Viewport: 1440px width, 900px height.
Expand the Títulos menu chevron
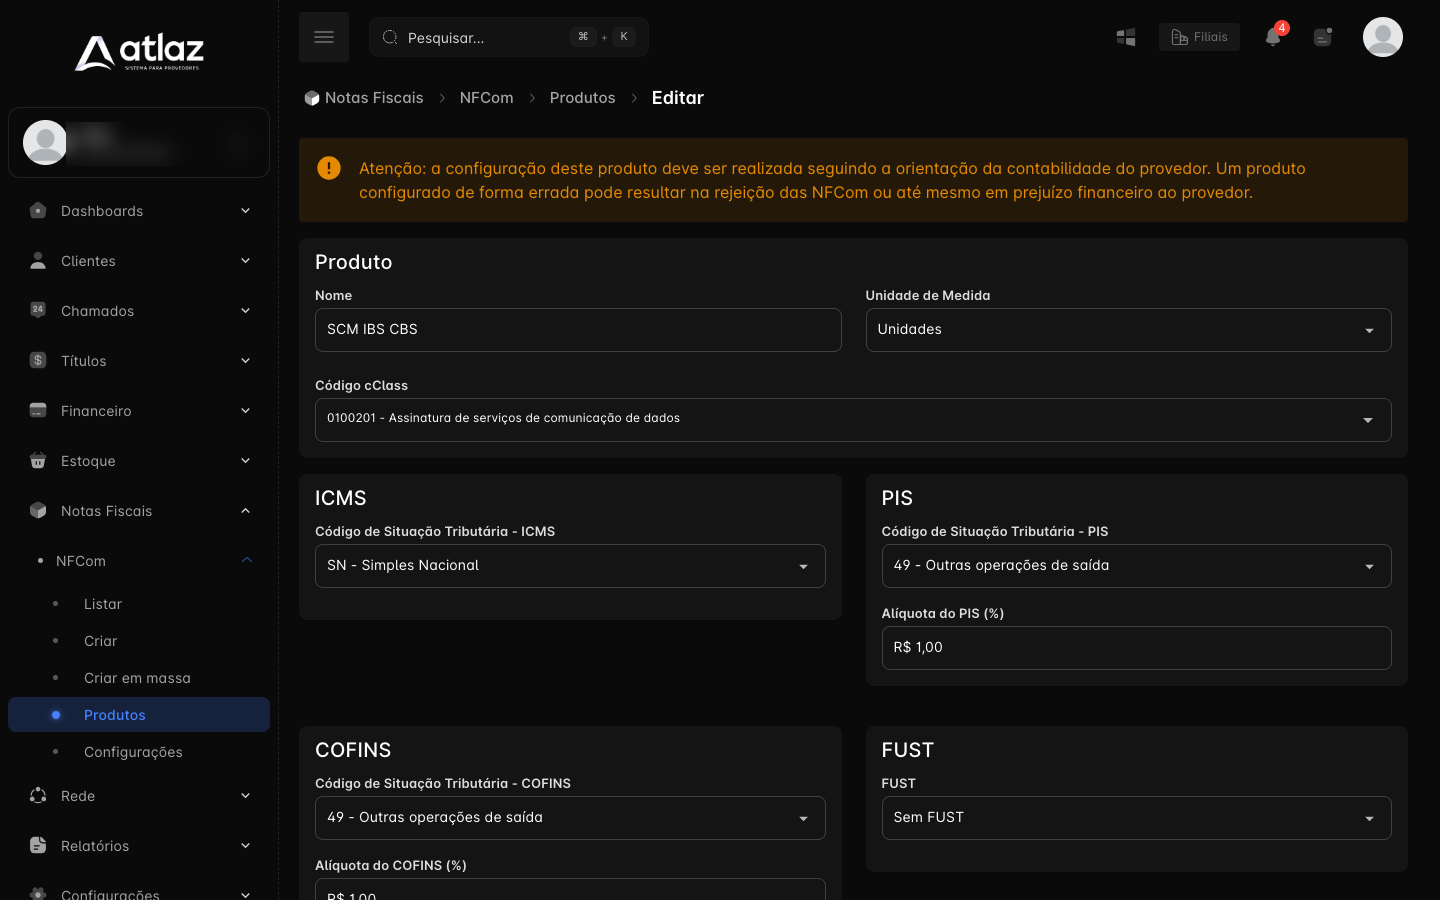pos(245,360)
